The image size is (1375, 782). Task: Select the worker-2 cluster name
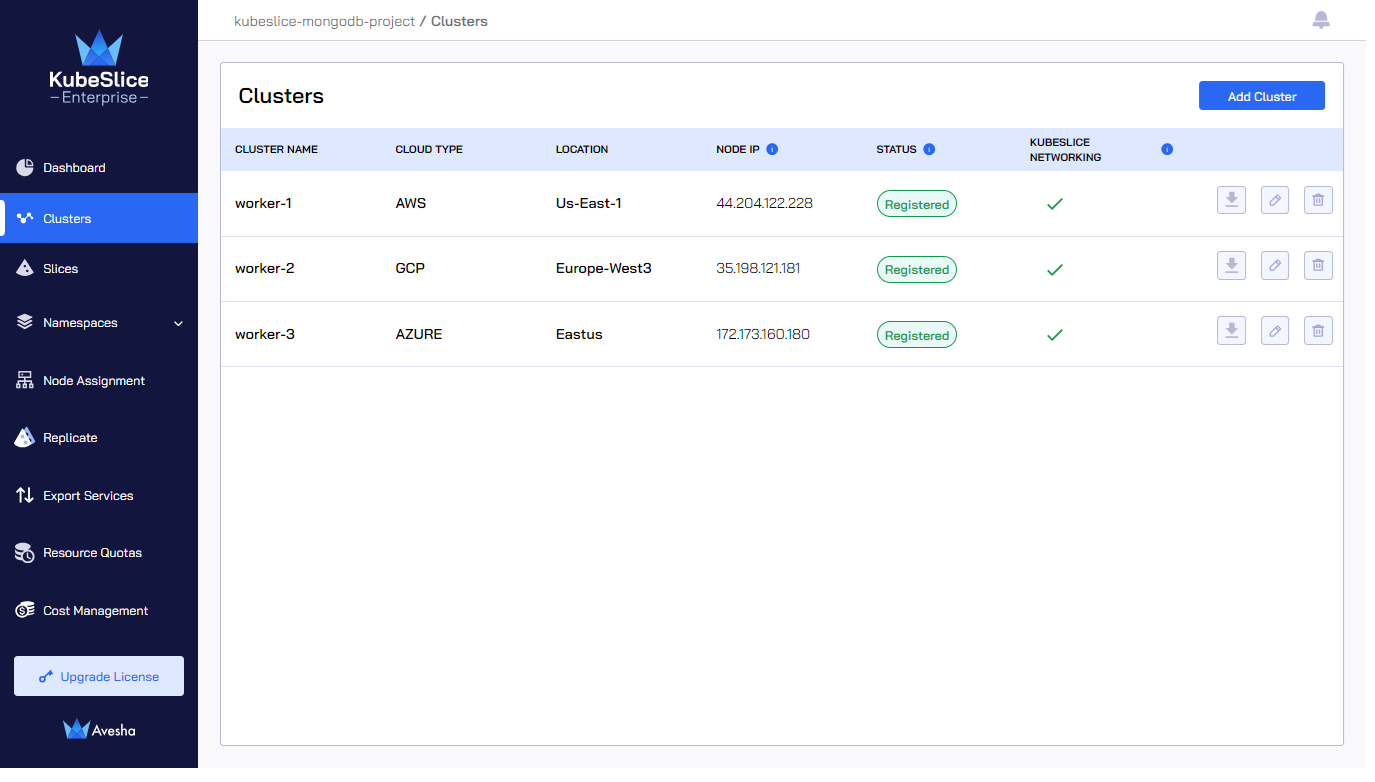coord(264,268)
